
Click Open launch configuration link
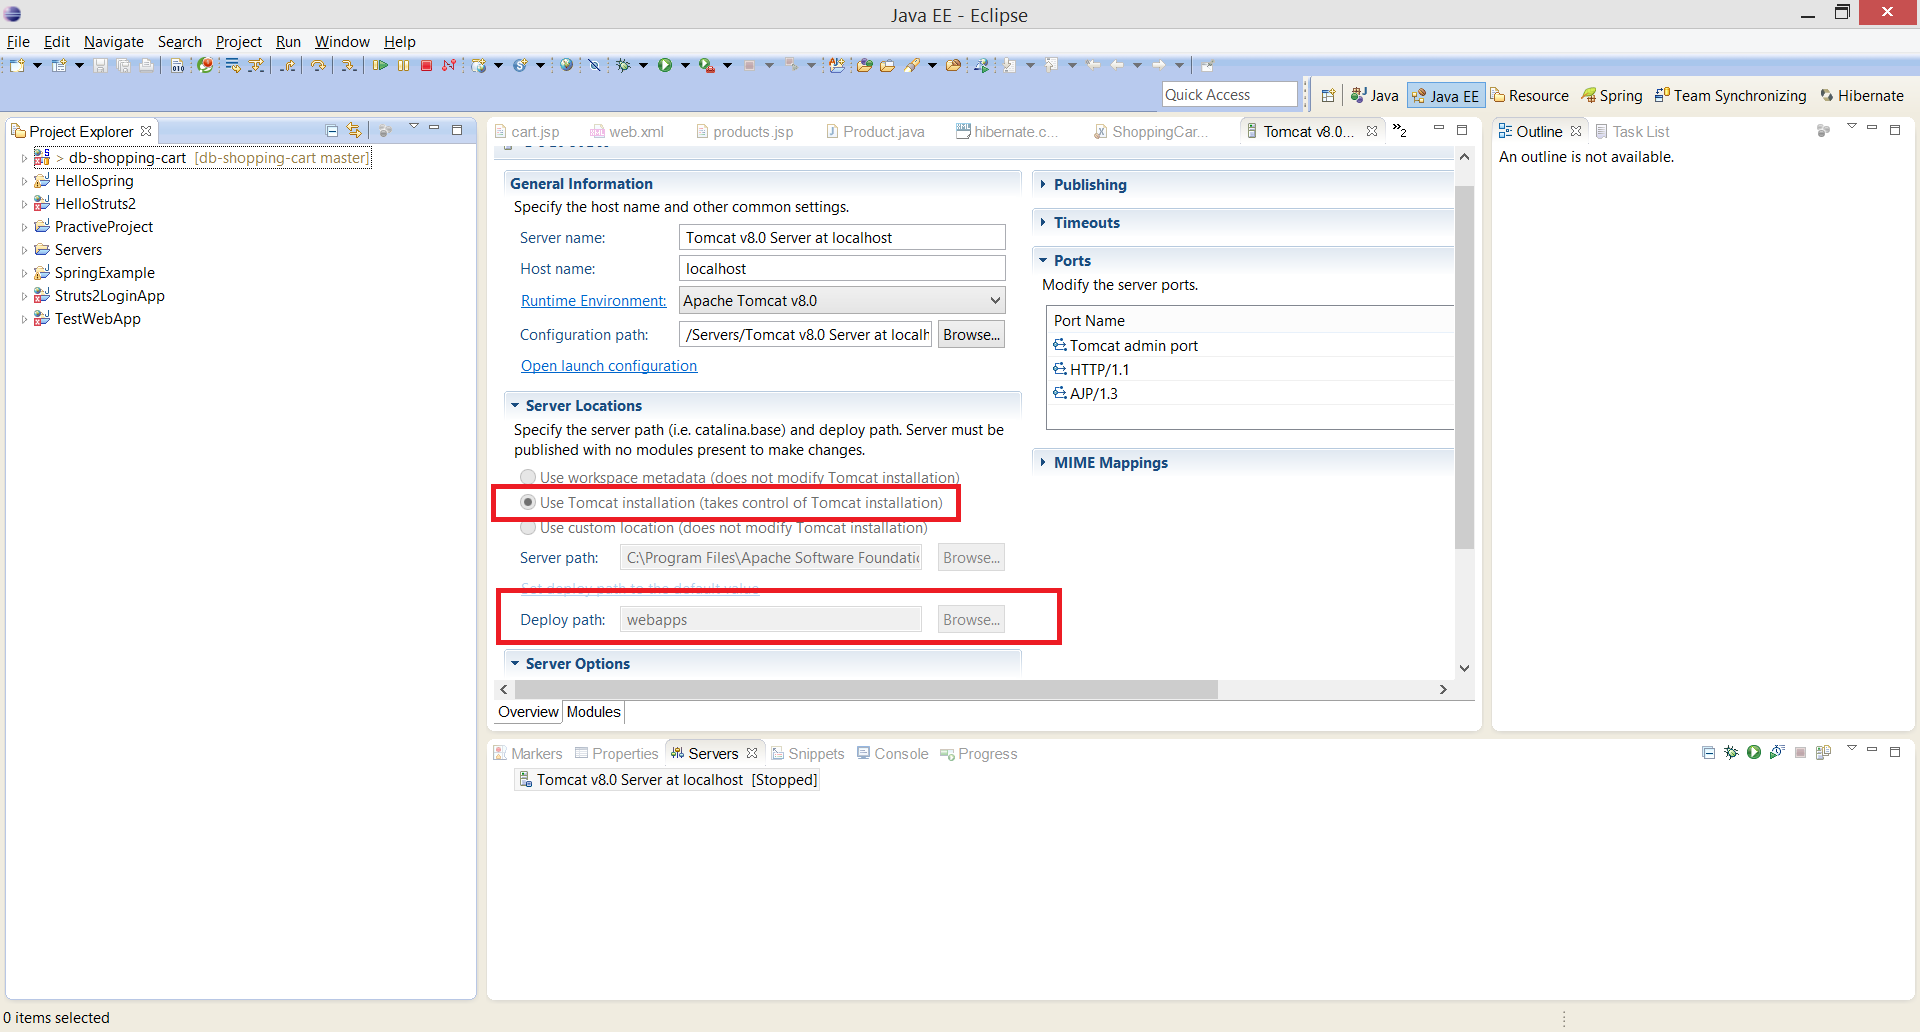609,366
